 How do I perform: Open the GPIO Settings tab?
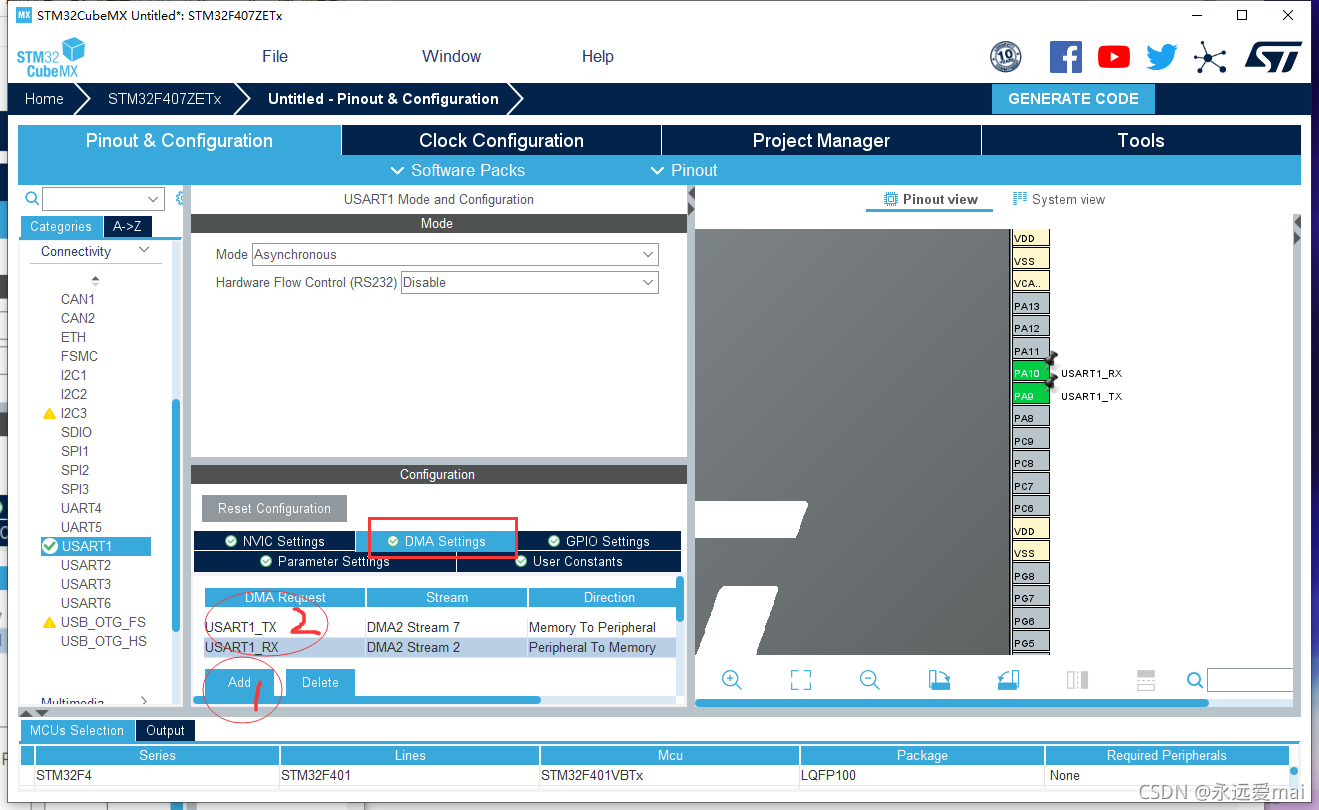pyautogui.click(x=599, y=541)
